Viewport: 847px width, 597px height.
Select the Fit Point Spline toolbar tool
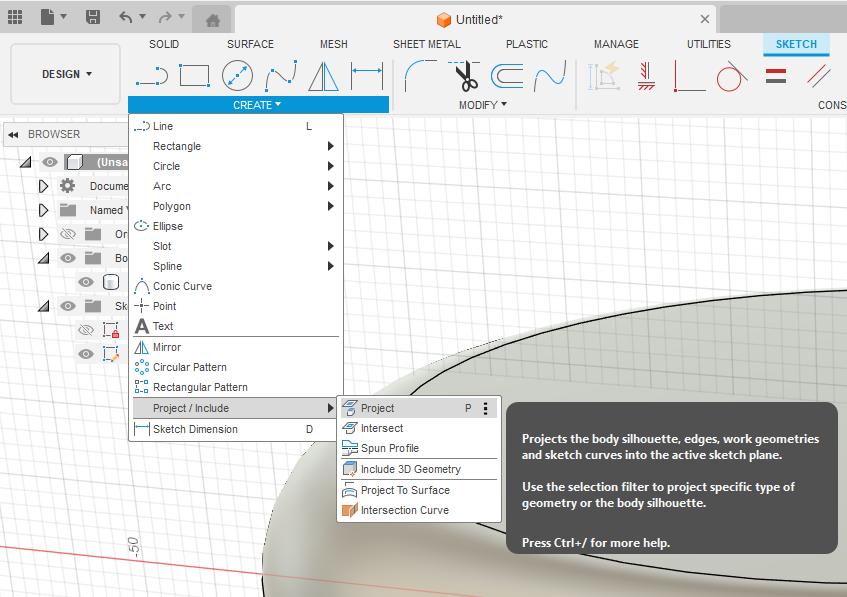pyautogui.click(x=281, y=76)
